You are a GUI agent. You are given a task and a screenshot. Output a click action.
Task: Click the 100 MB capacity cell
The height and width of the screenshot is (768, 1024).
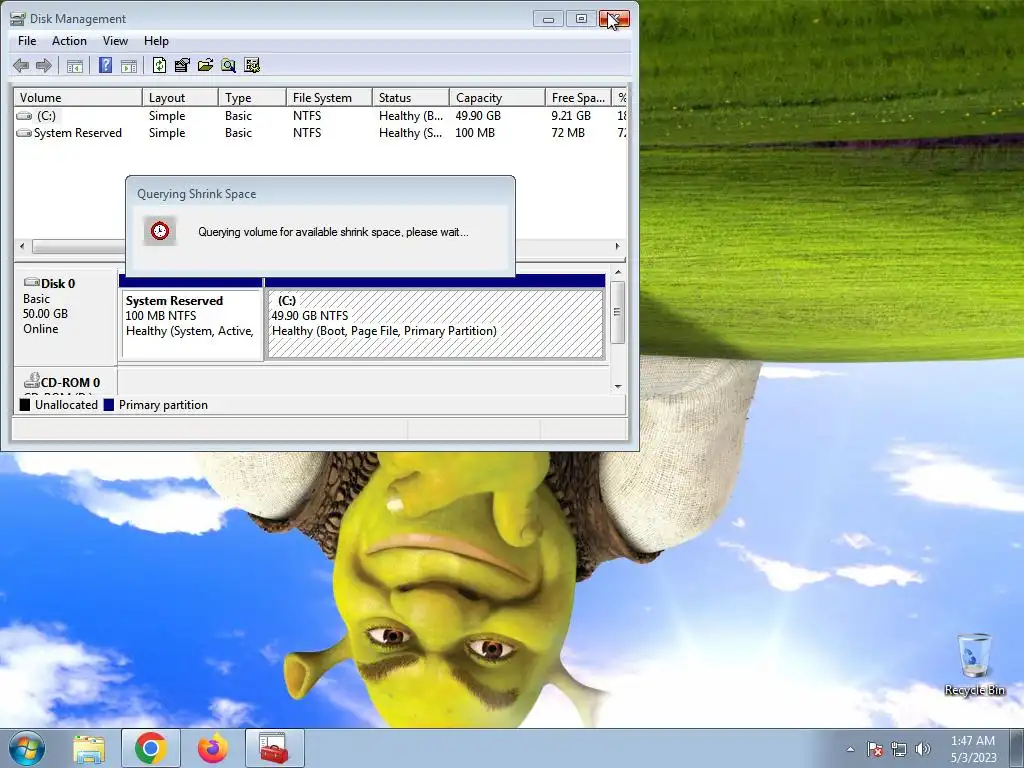pyautogui.click(x=475, y=133)
